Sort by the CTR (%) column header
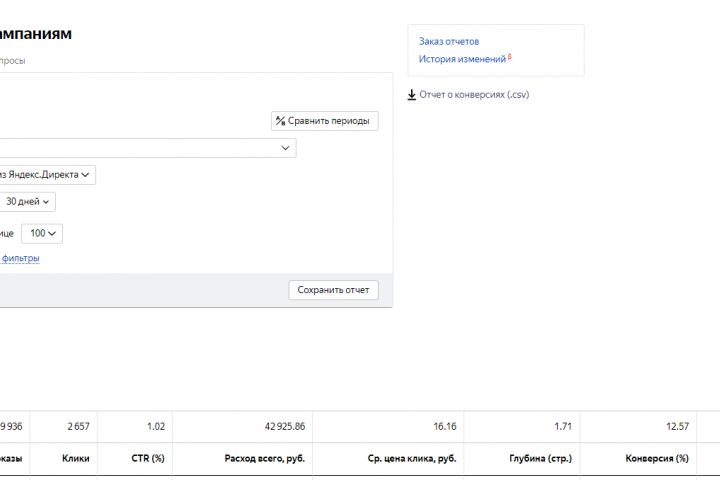Screen dimensions: 720x480 pos(148,458)
